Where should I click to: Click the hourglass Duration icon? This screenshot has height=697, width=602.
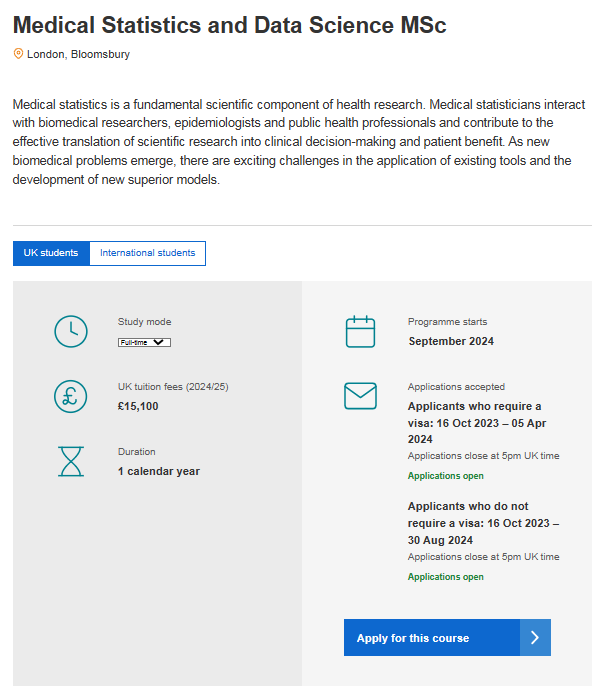(71, 461)
